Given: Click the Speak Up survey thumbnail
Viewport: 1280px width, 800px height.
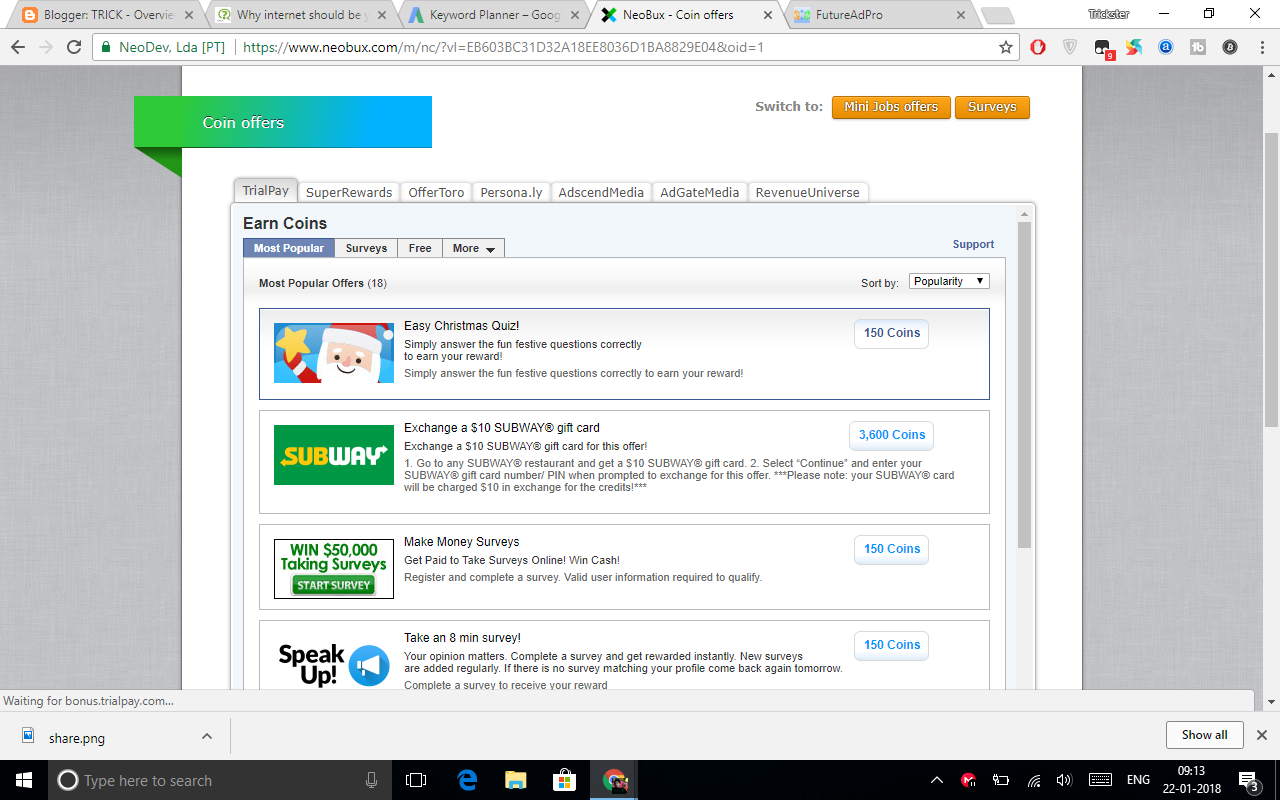Looking at the screenshot, I should tap(334, 665).
